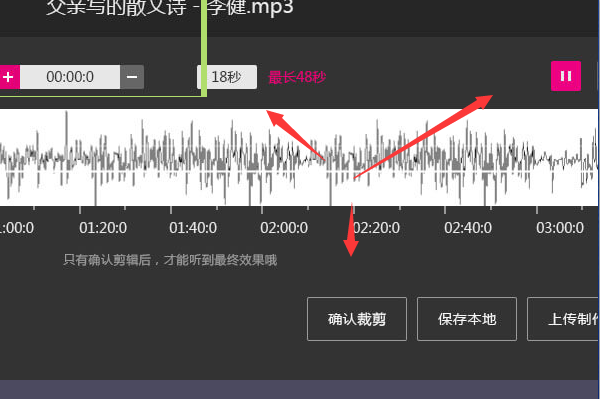This screenshot has height=399, width=600.
Task: Click the 保存本地 button
Action: (x=467, y=319)
